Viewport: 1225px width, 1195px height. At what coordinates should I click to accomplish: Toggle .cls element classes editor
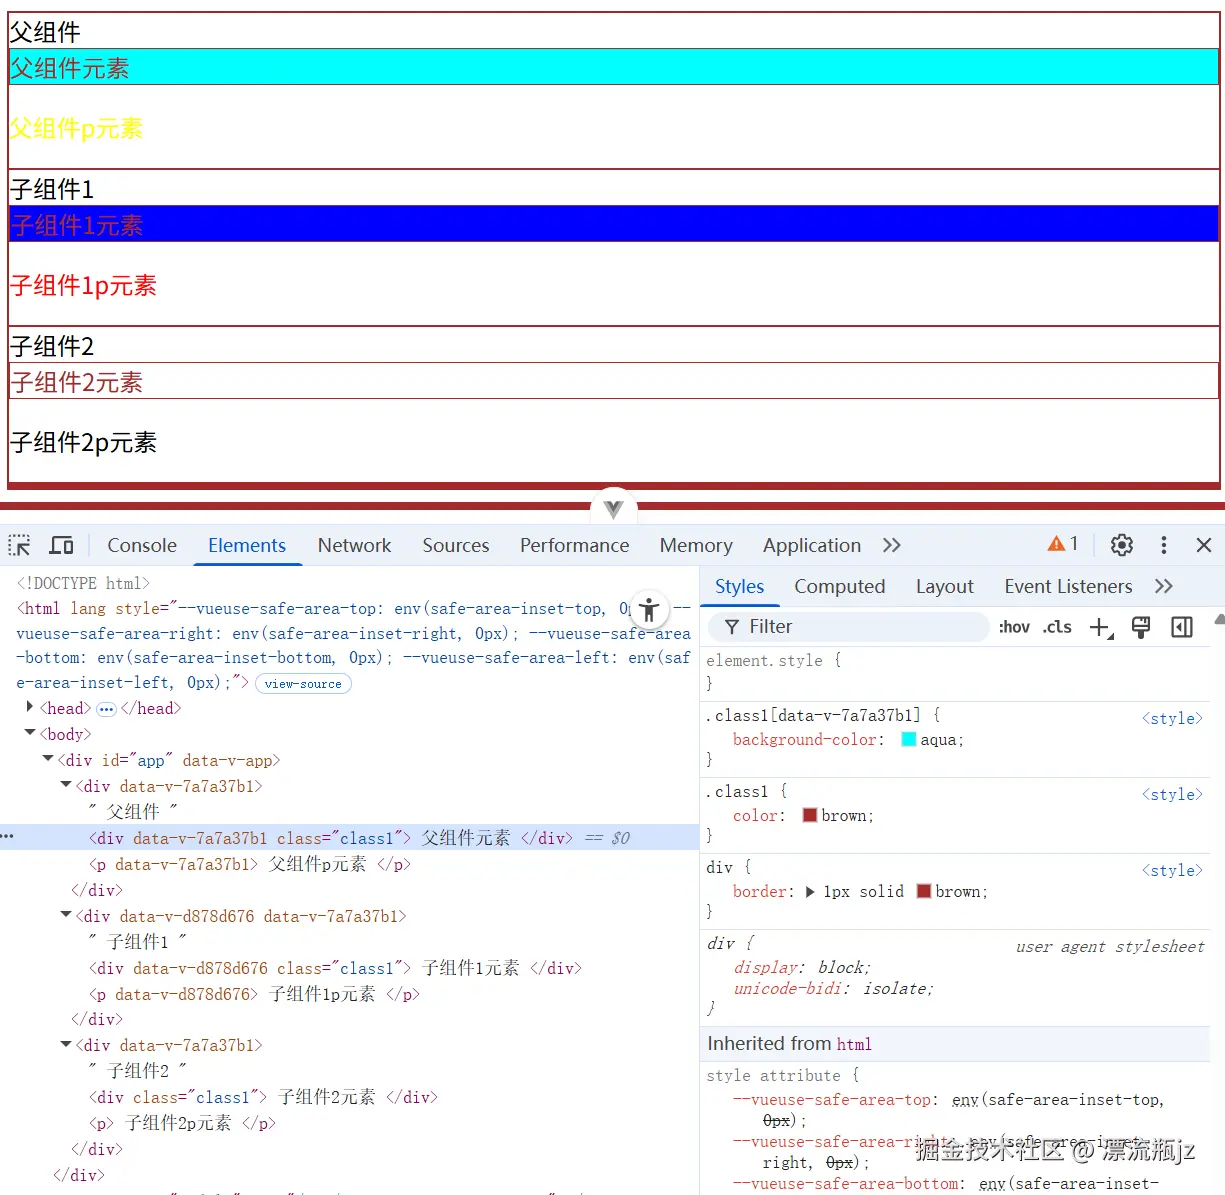[1057, 627]
